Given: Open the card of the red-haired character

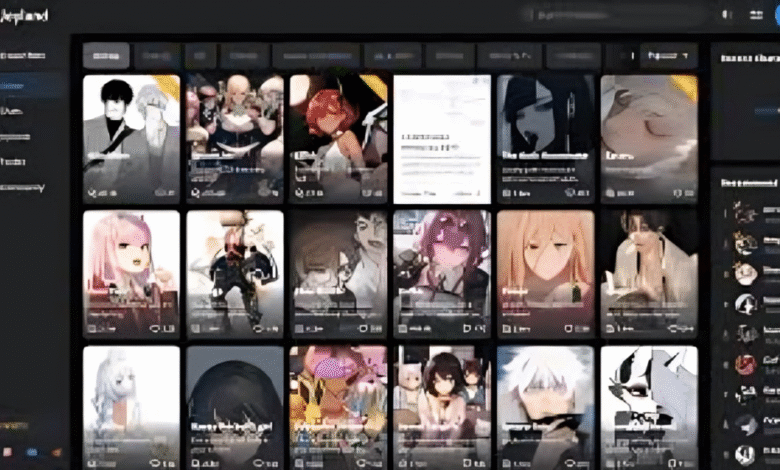Looking at the screenshot, I should tap(338, 139).
